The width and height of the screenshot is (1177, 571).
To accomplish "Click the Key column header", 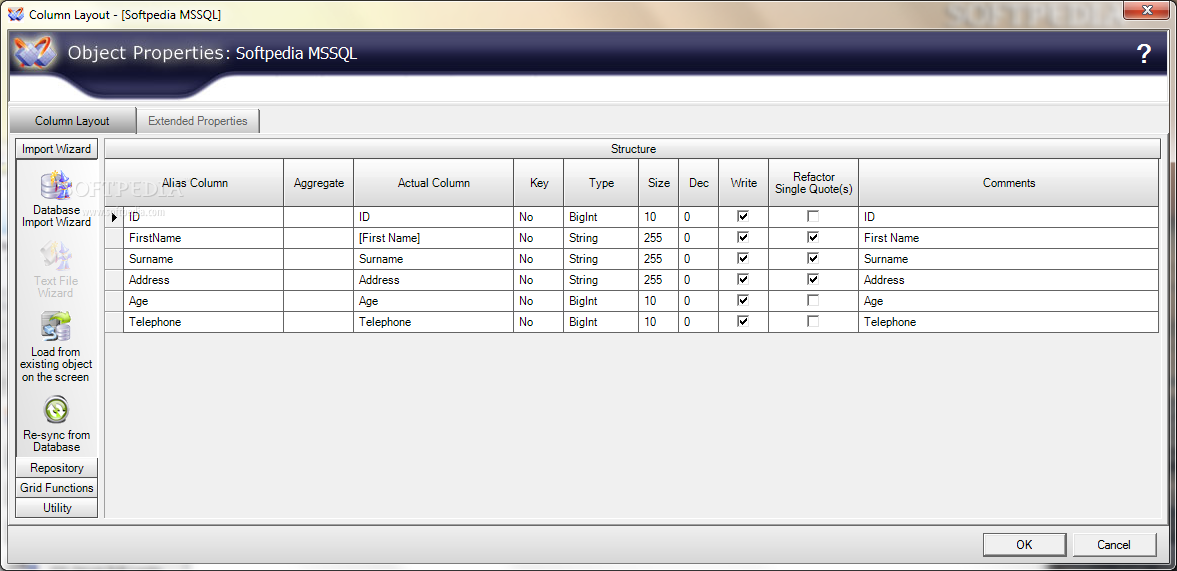I will [x=538, y=182].
